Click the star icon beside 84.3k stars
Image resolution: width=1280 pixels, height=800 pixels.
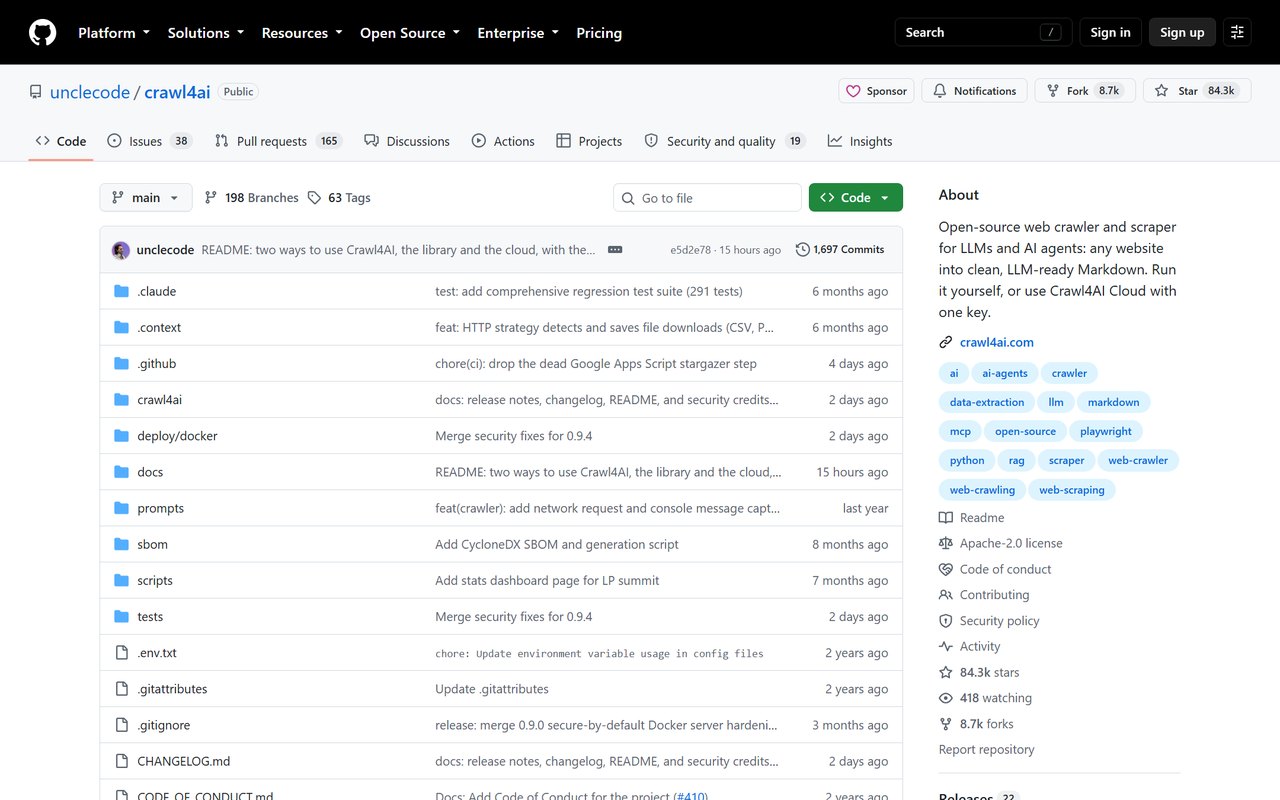coord(946,672)
